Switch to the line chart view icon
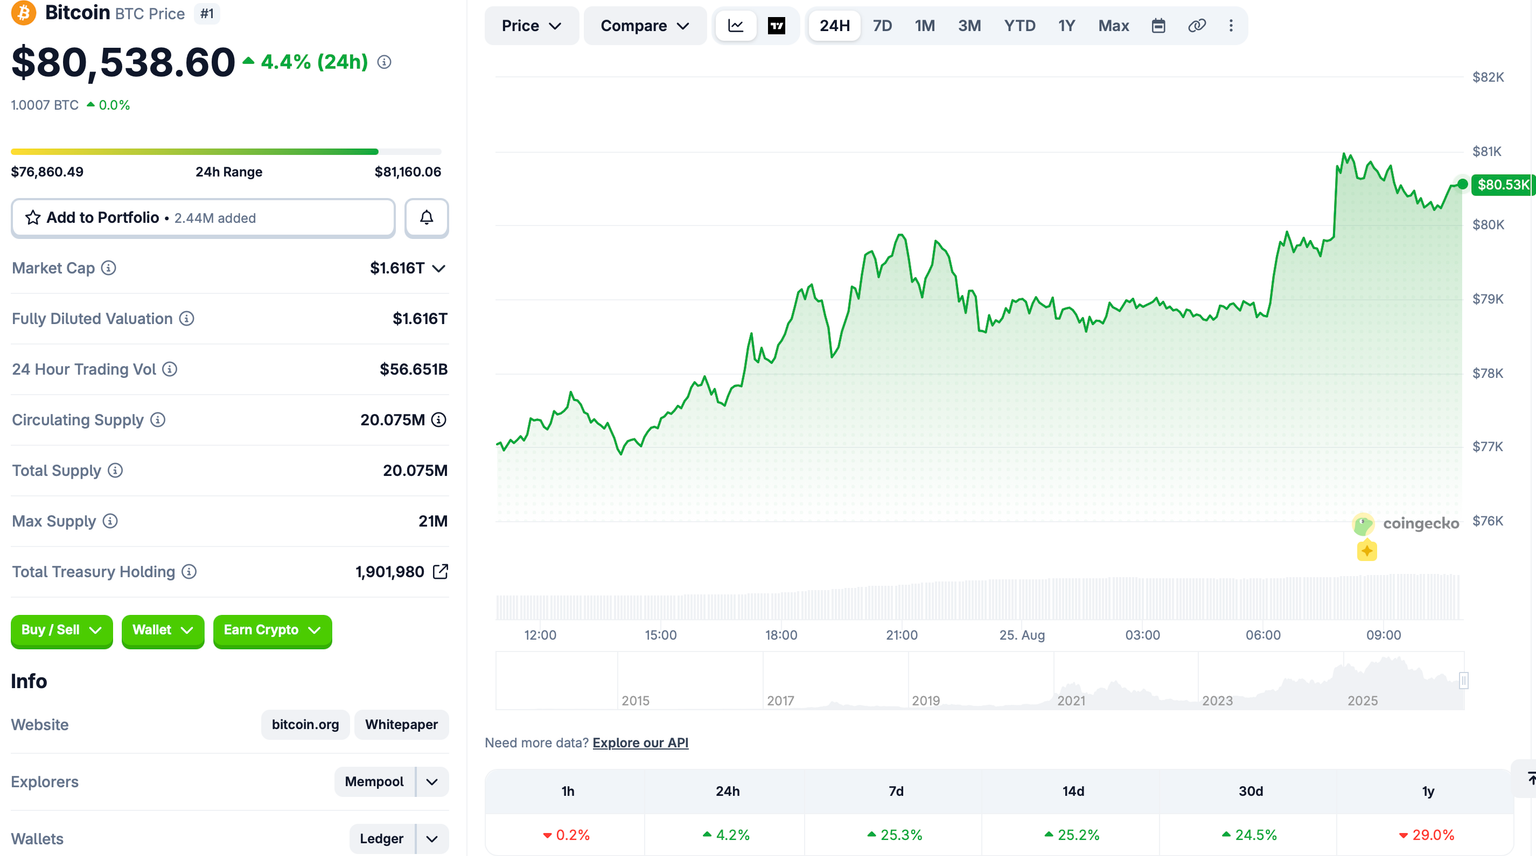This screenshot has height=856, width=1536. click(x=736, y=26)
